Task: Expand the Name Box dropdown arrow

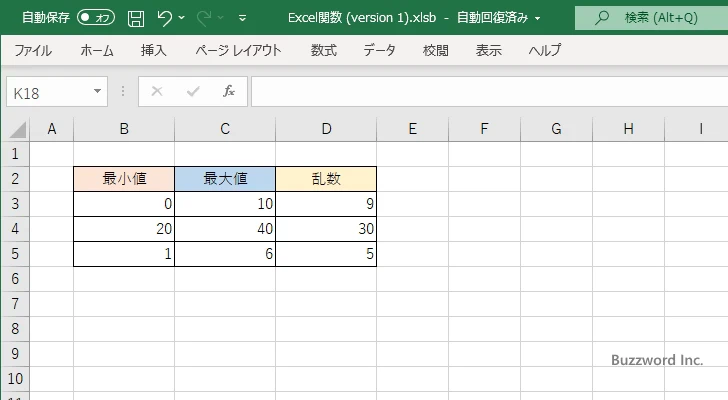Action: tap(98, 91)
